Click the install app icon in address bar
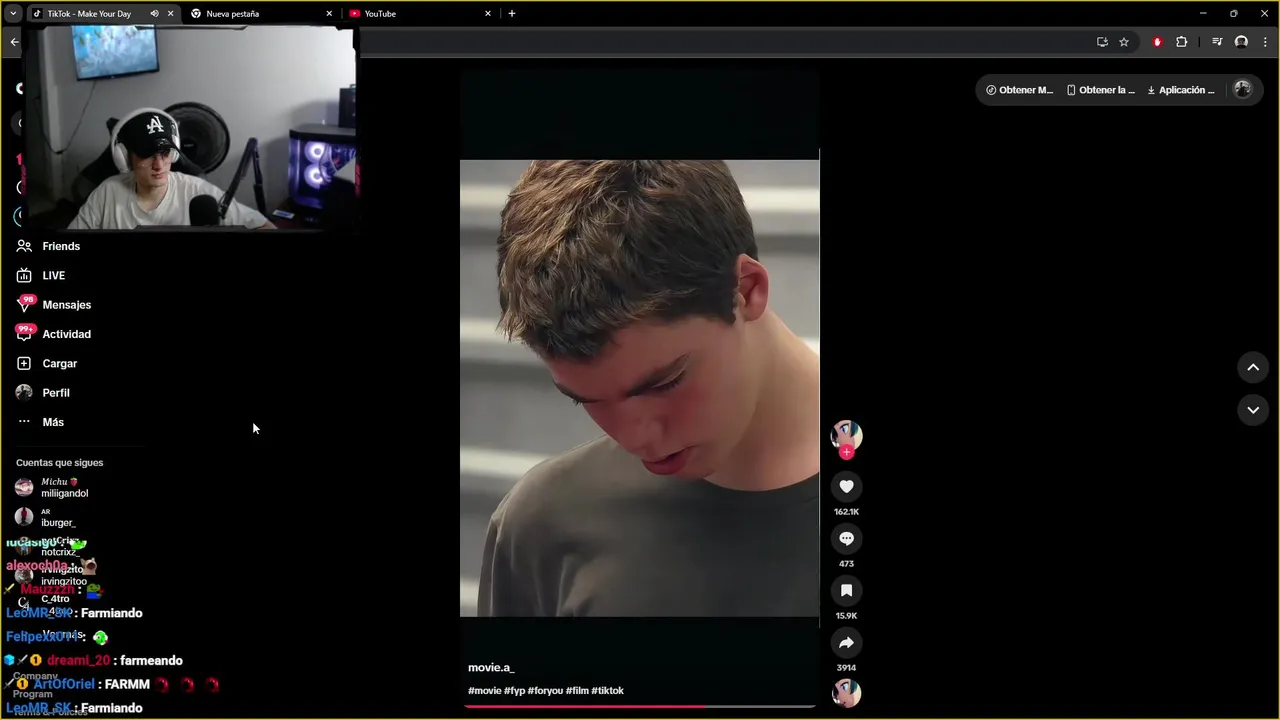This screenshot has height=720, width=1280. 1102,42
